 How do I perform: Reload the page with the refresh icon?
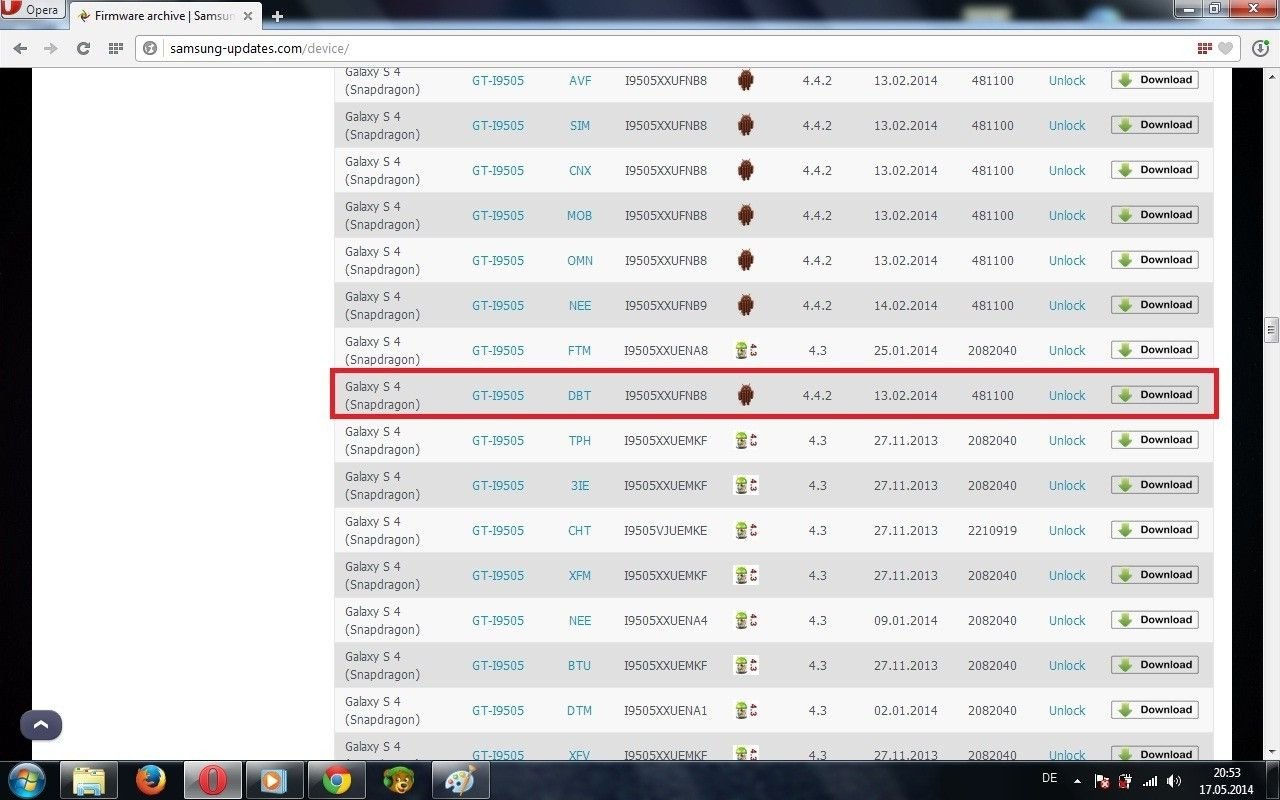(83, 48)
